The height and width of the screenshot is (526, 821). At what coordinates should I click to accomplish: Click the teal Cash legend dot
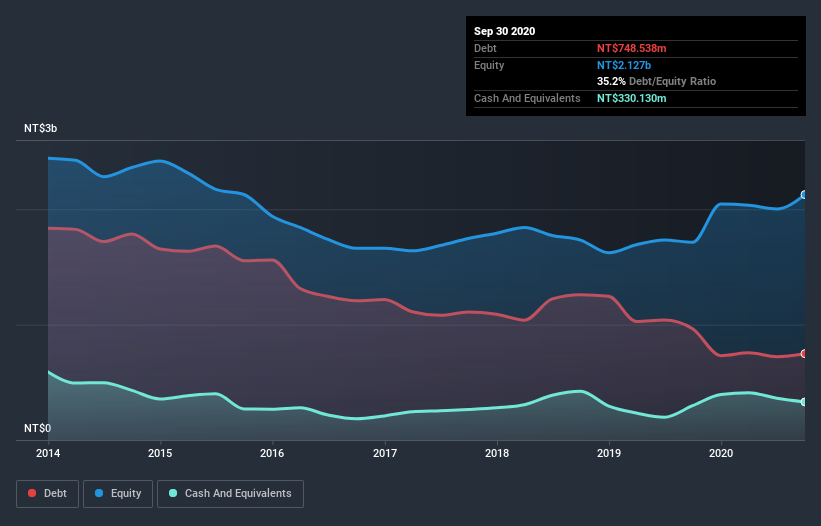click(x=173, y=493)
